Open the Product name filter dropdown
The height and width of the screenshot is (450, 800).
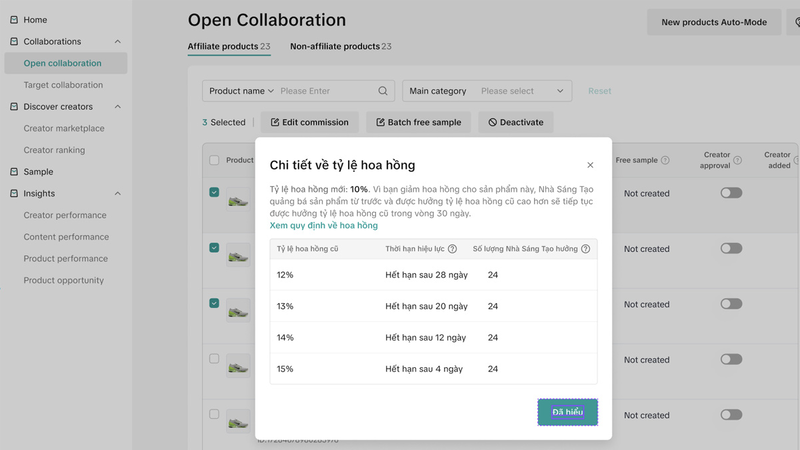click(x=240, y=91)
